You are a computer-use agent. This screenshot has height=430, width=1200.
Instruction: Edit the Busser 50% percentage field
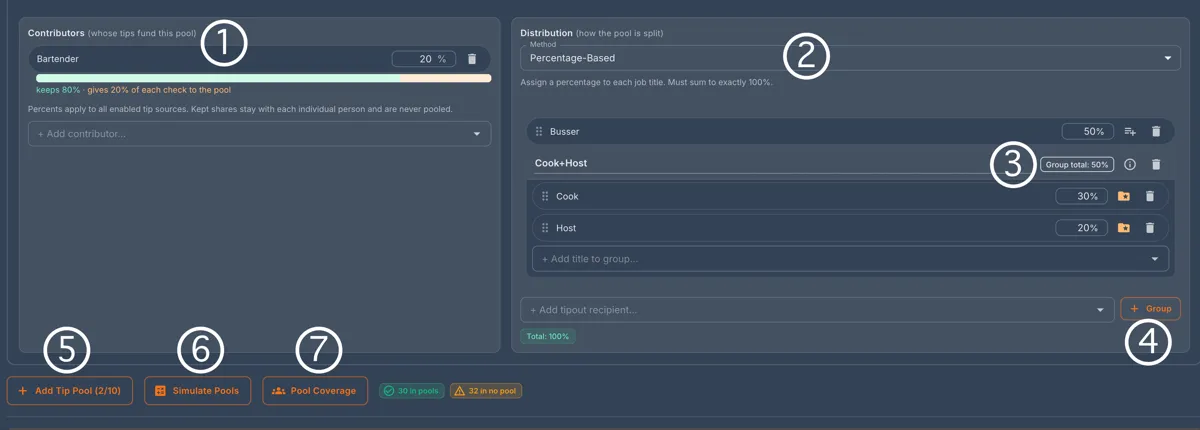1087,131
